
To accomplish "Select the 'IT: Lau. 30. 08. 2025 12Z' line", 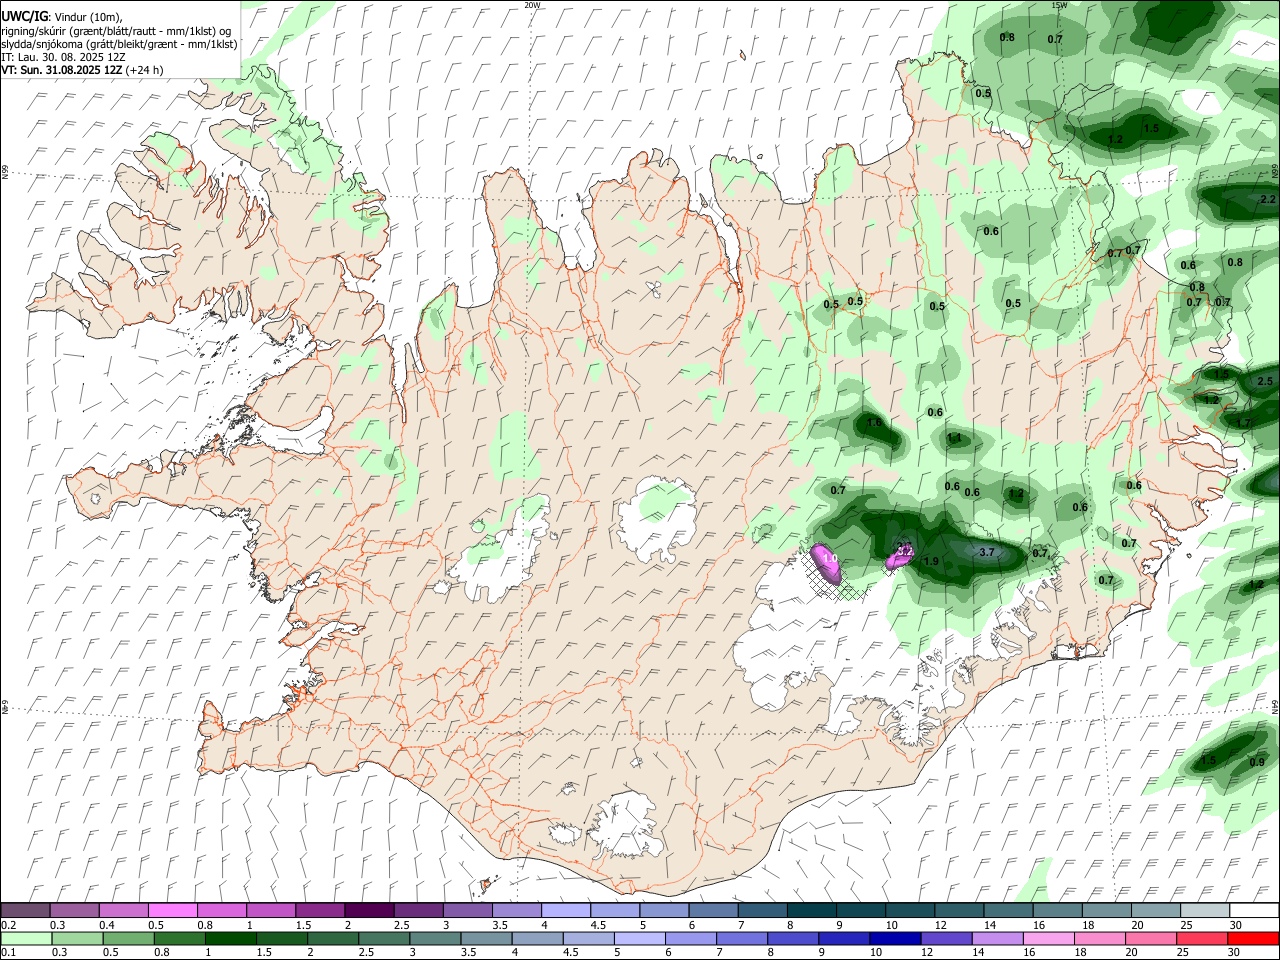I will pyautogui.click(x=63, y=57).
